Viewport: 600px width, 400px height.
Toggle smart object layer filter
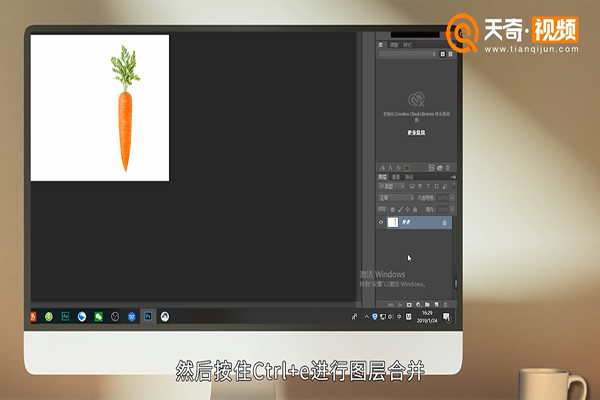444,186
